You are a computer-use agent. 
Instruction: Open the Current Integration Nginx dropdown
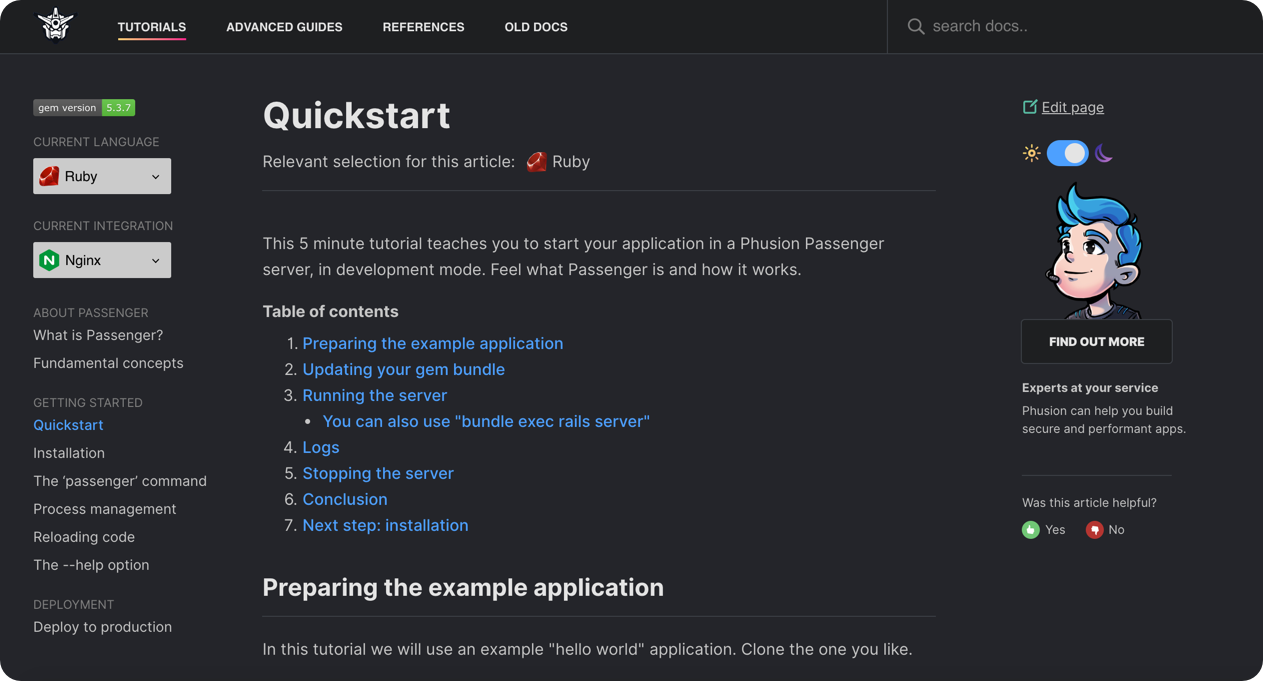coord(102,260)
